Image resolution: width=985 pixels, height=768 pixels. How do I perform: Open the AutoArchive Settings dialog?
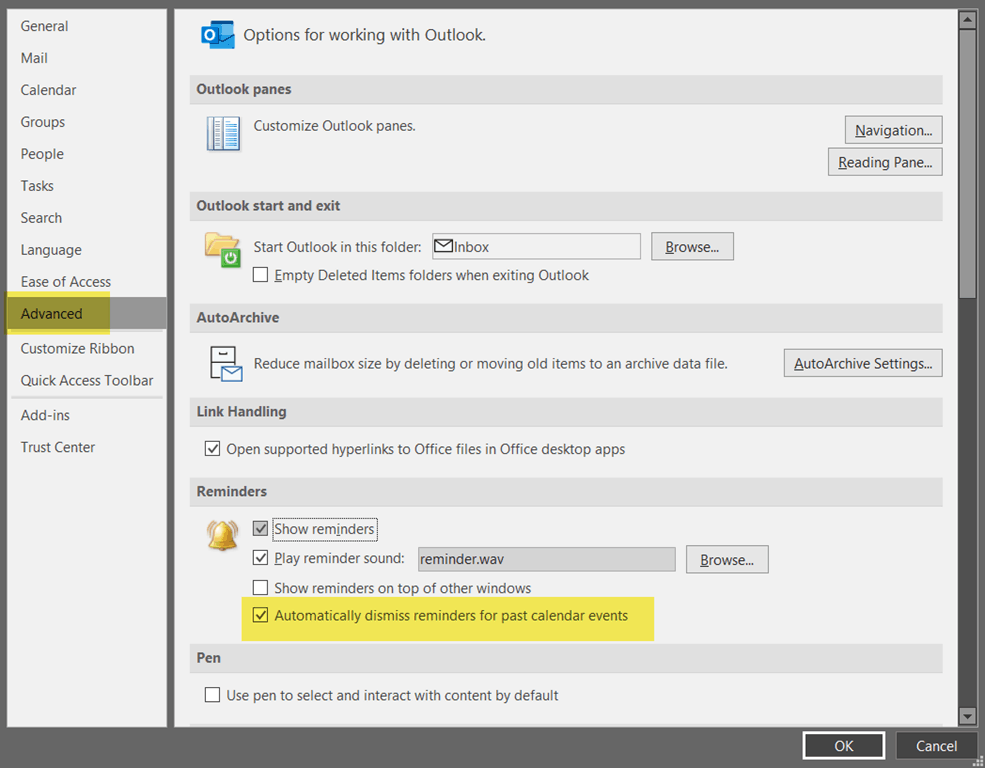(862, 364)
